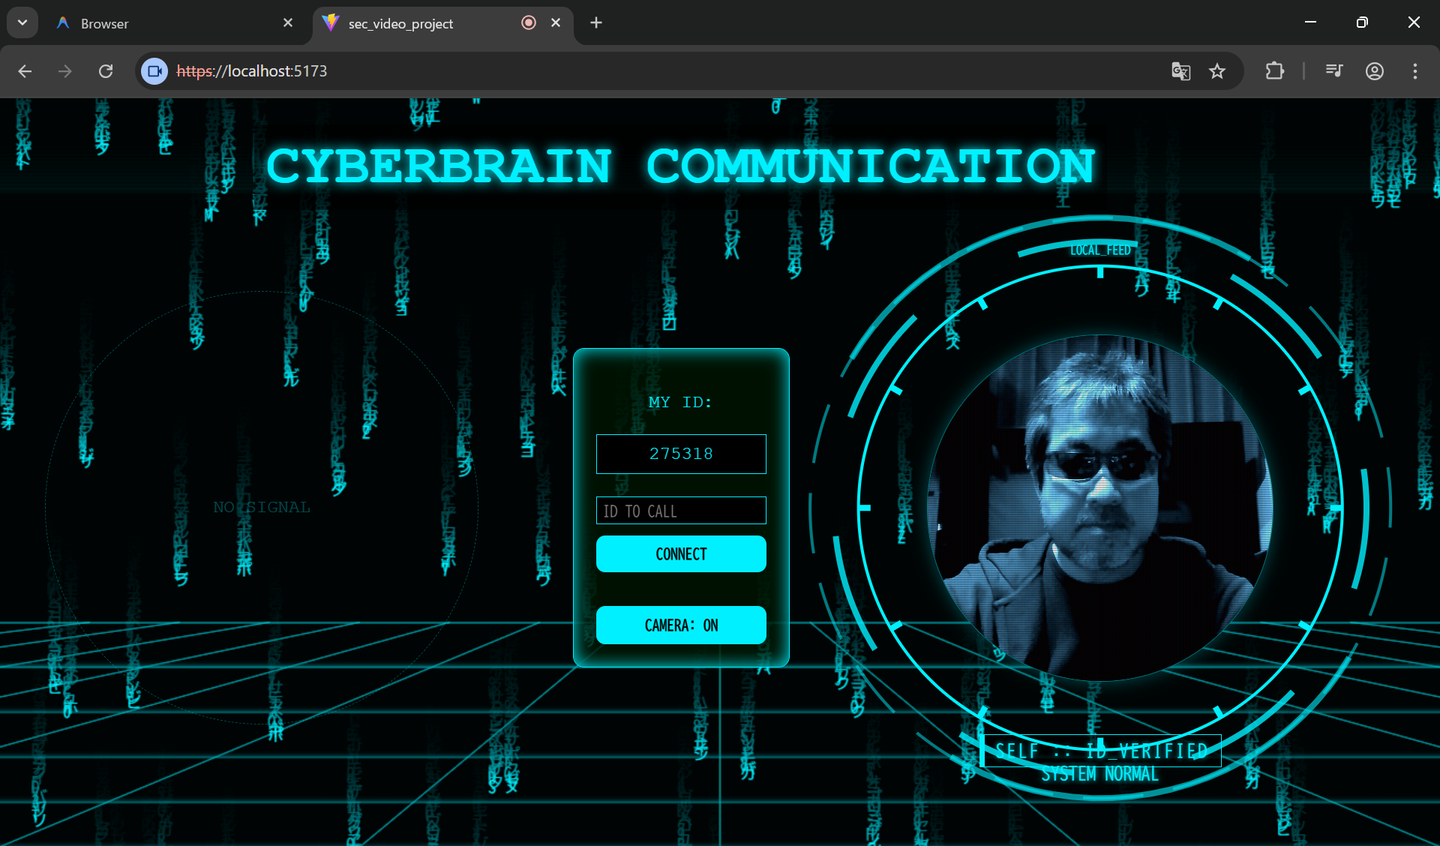Open the media controls icon
The height and width of the screenshot is (846, 1440).
pyautogui.click(x=1334, y=71)
